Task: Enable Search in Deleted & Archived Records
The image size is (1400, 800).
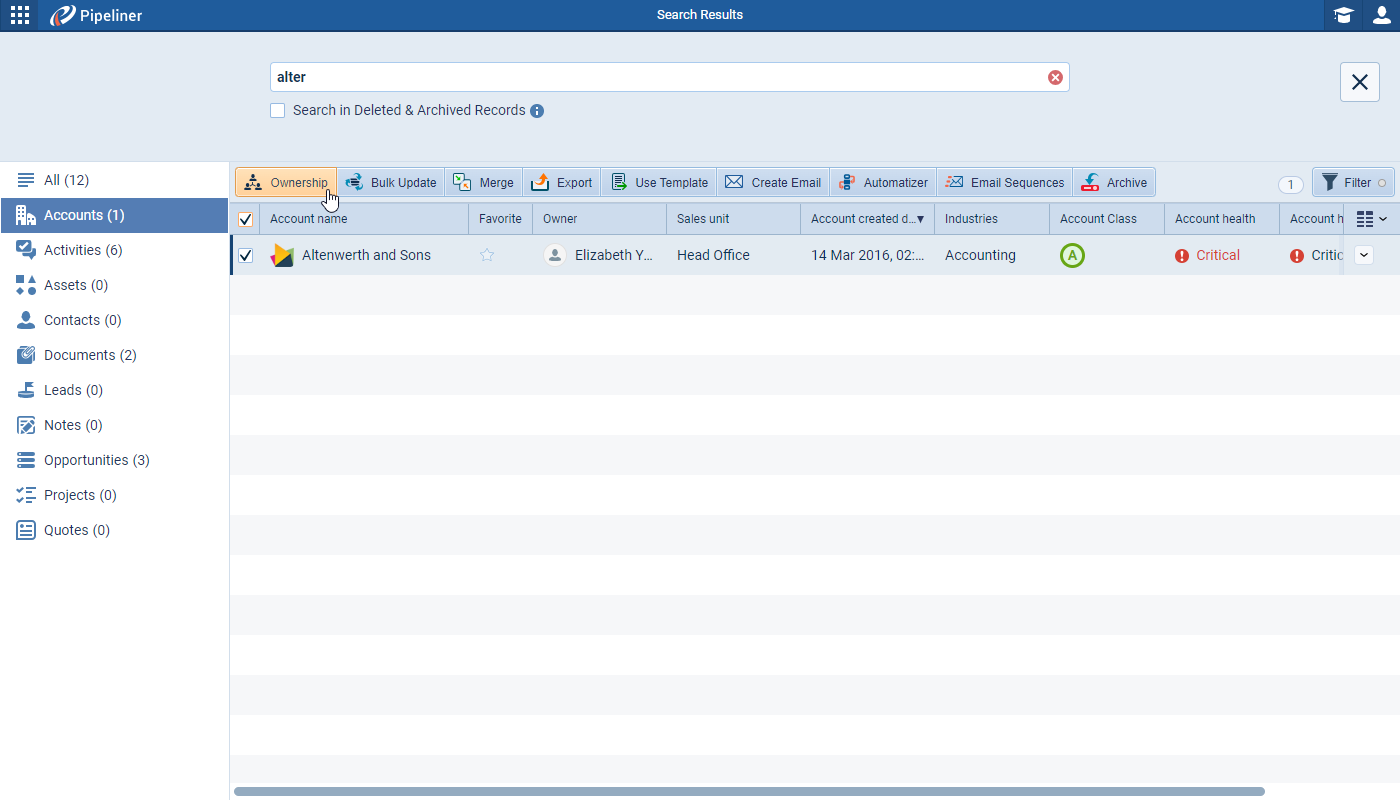Action: (278, 111)
